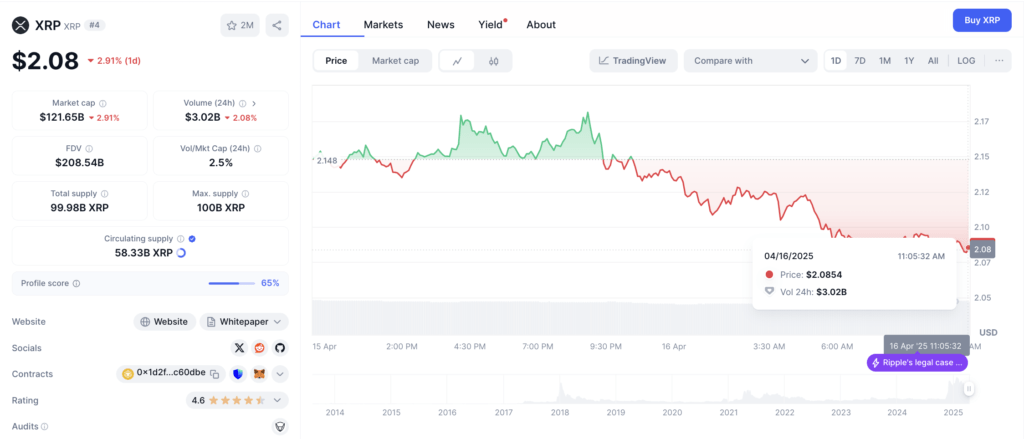Open the GitHub social link

coord(280,348)
